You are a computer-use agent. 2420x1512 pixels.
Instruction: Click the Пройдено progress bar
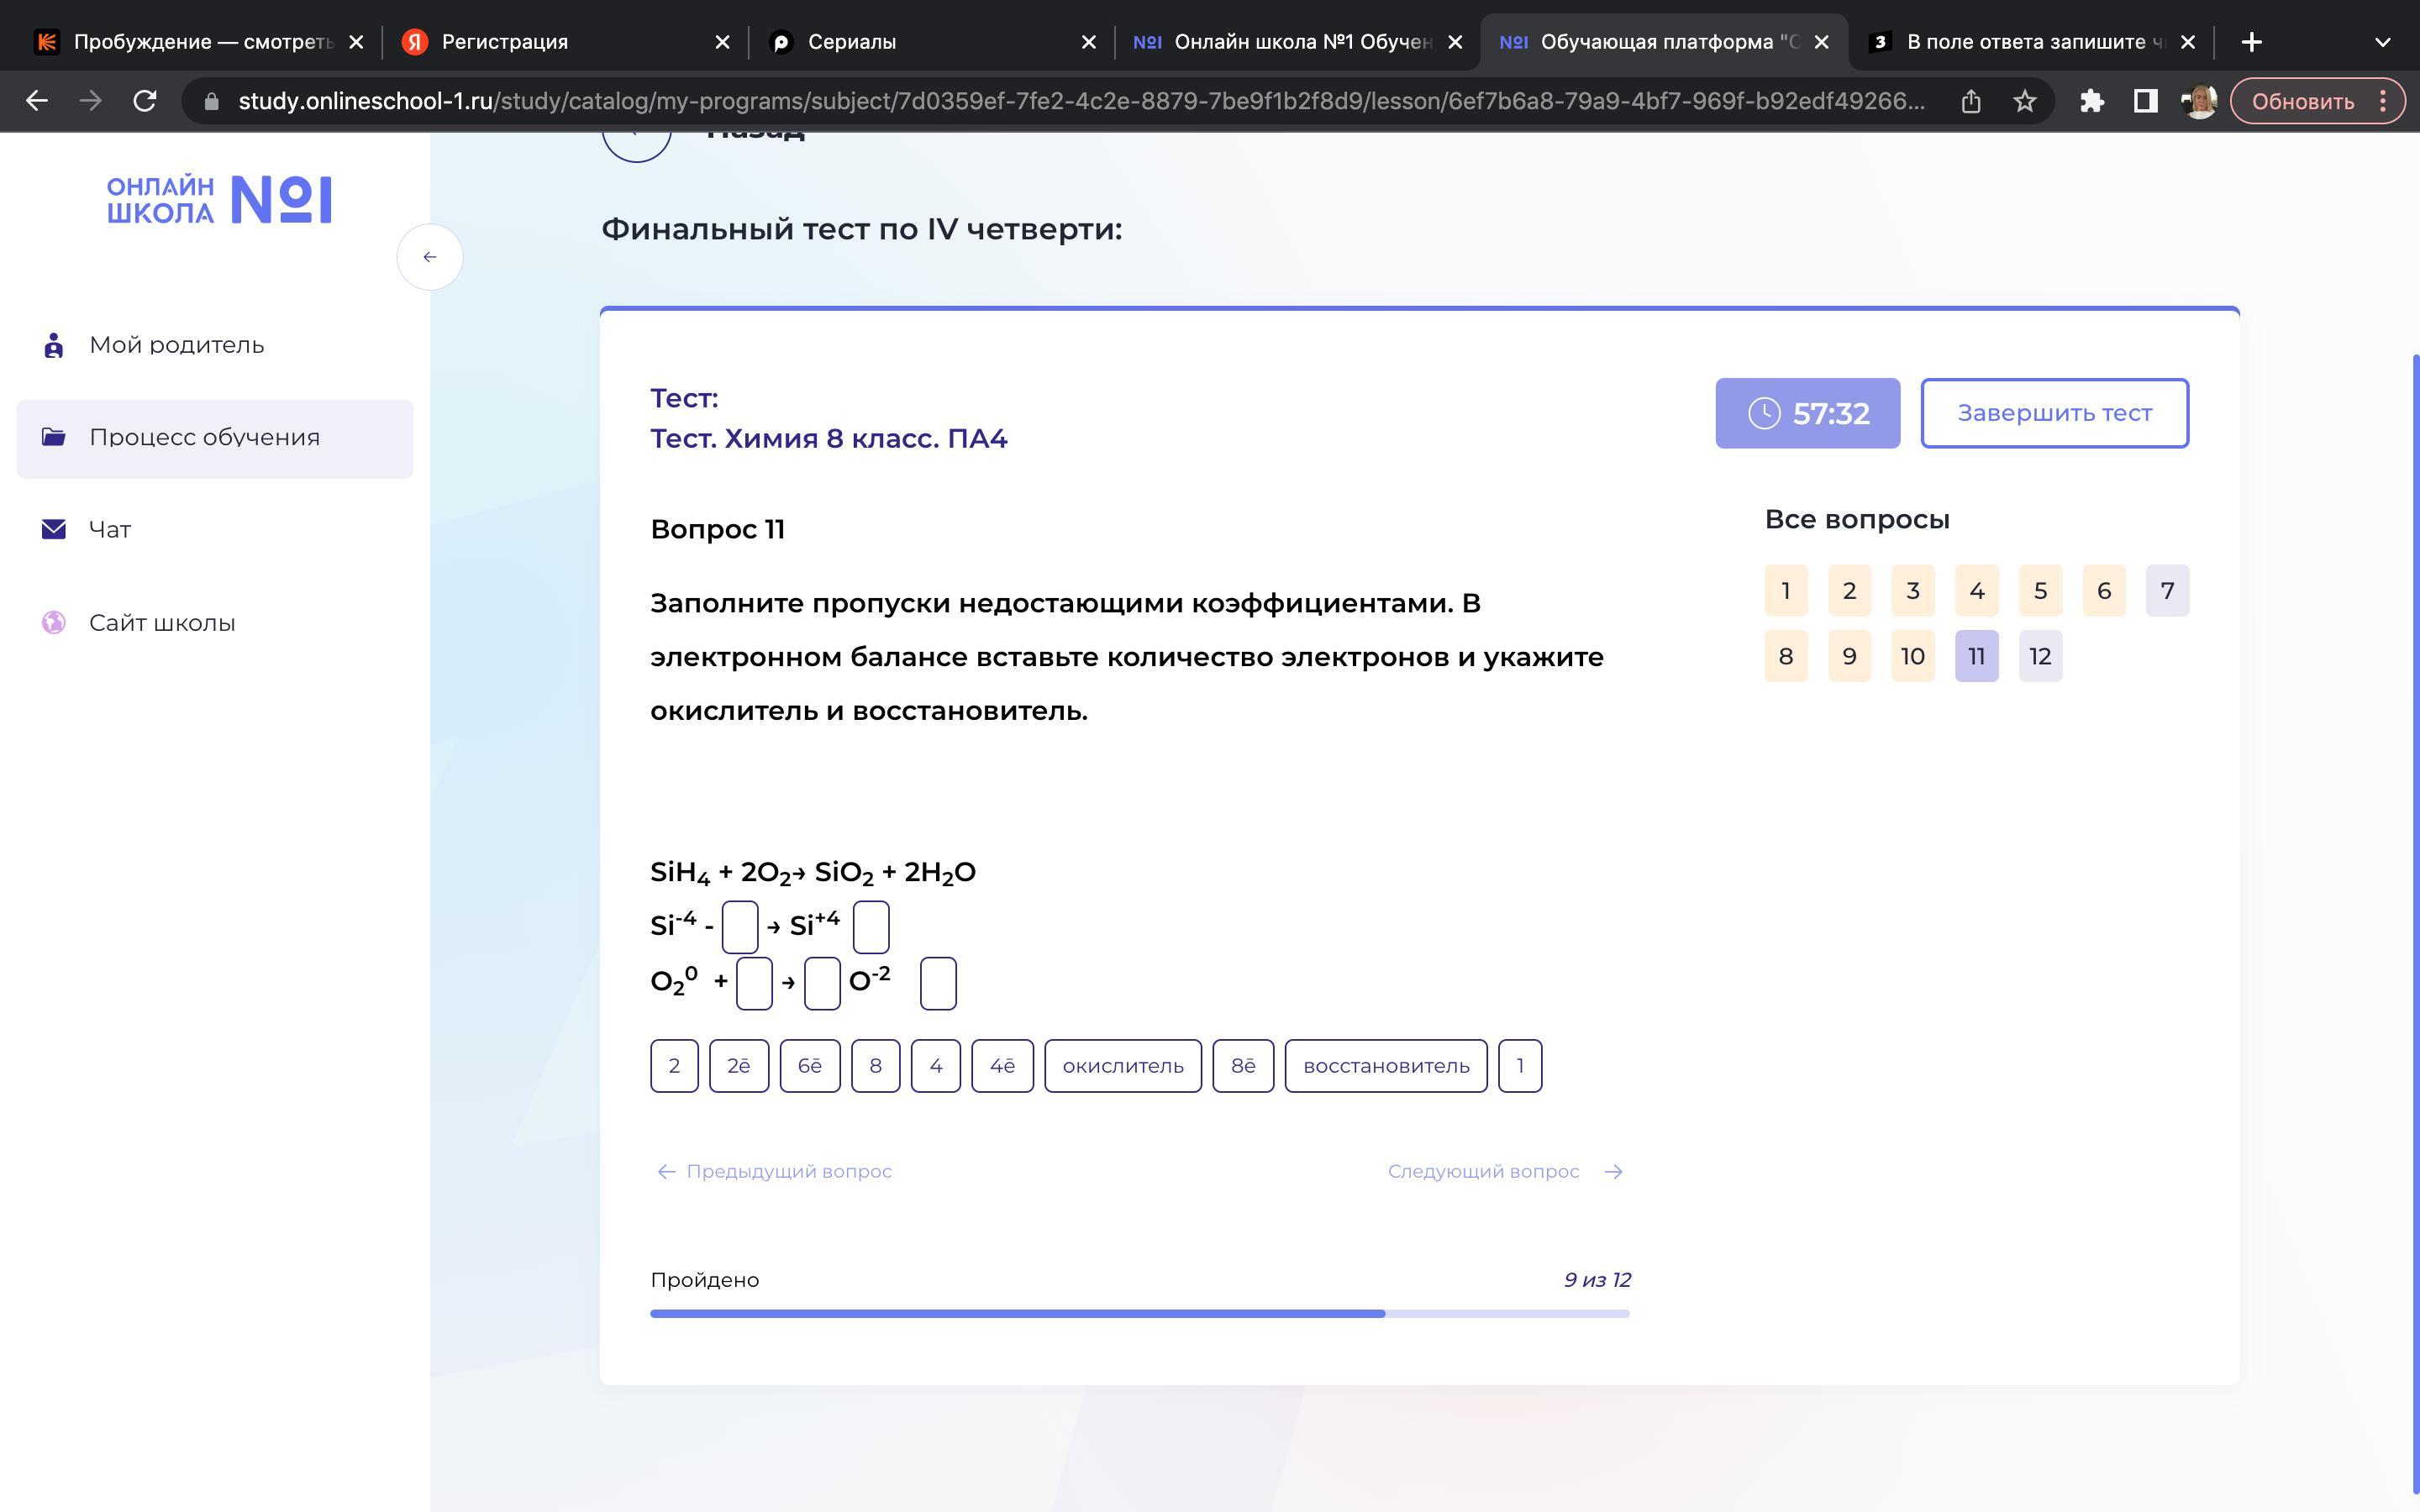coord(1139,1313)
